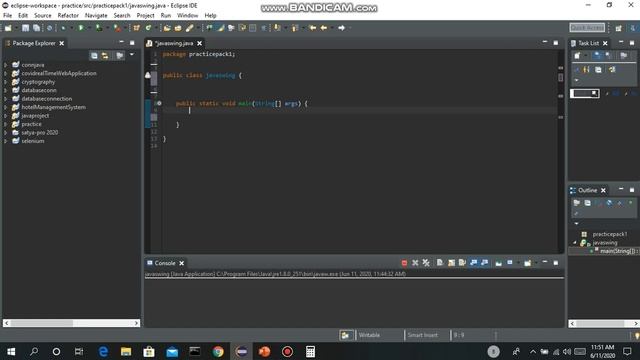Open the File menu
Screen dimensions: 640x360
7,16
